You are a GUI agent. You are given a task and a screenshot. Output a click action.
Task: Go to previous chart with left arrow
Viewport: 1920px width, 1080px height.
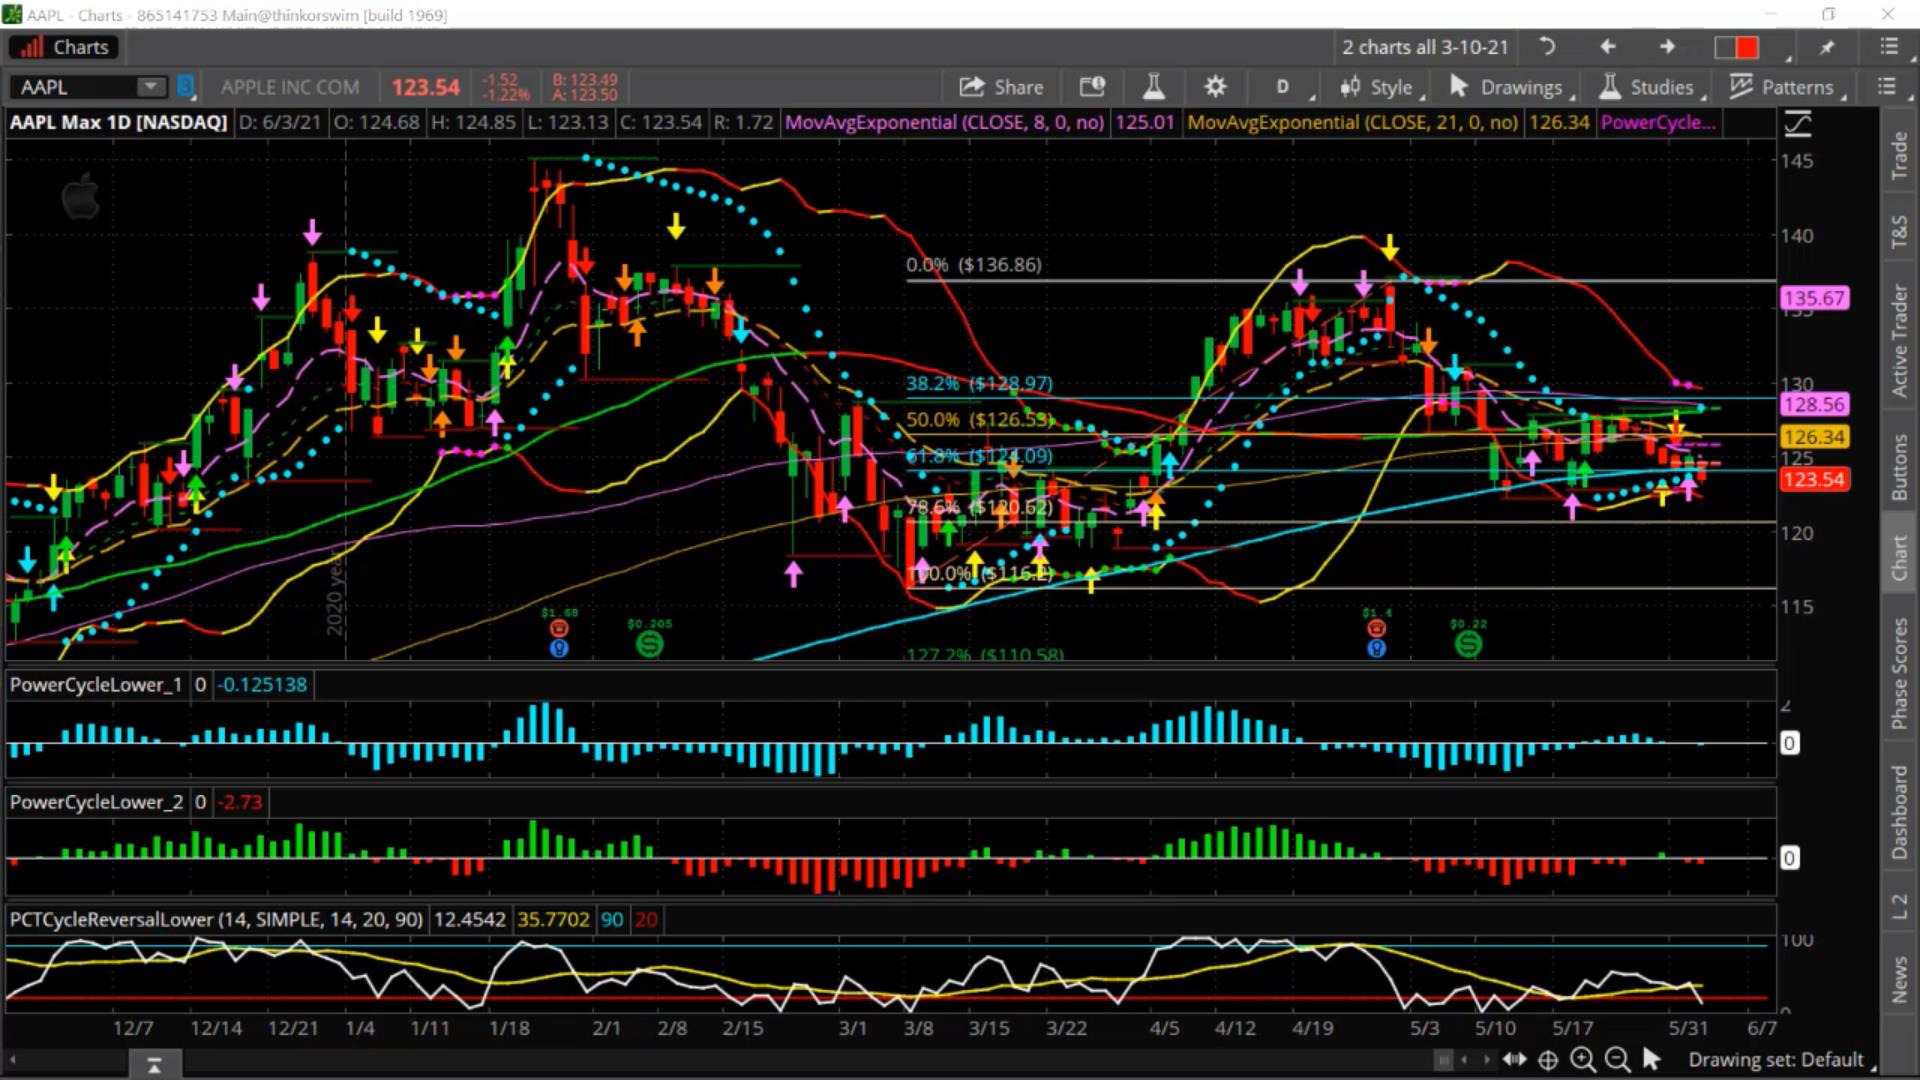coord(1607,47)
